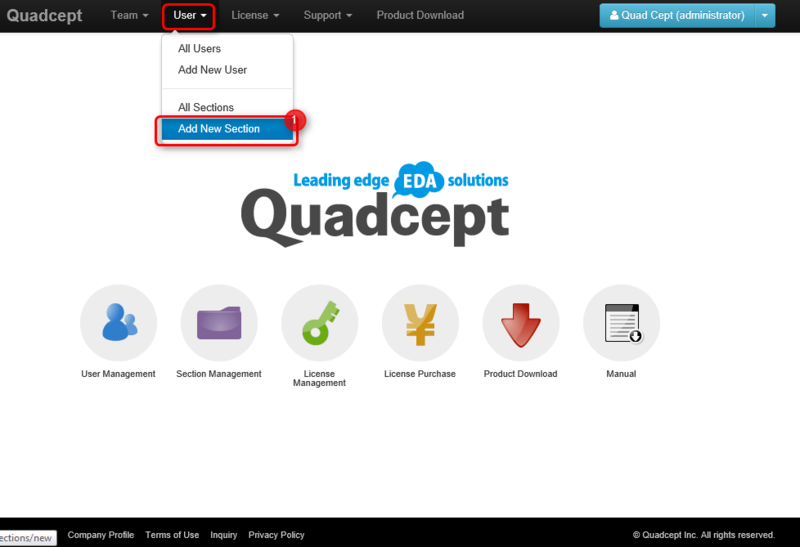
Task: Click the License Purchase text label
Action: point(420,374)
